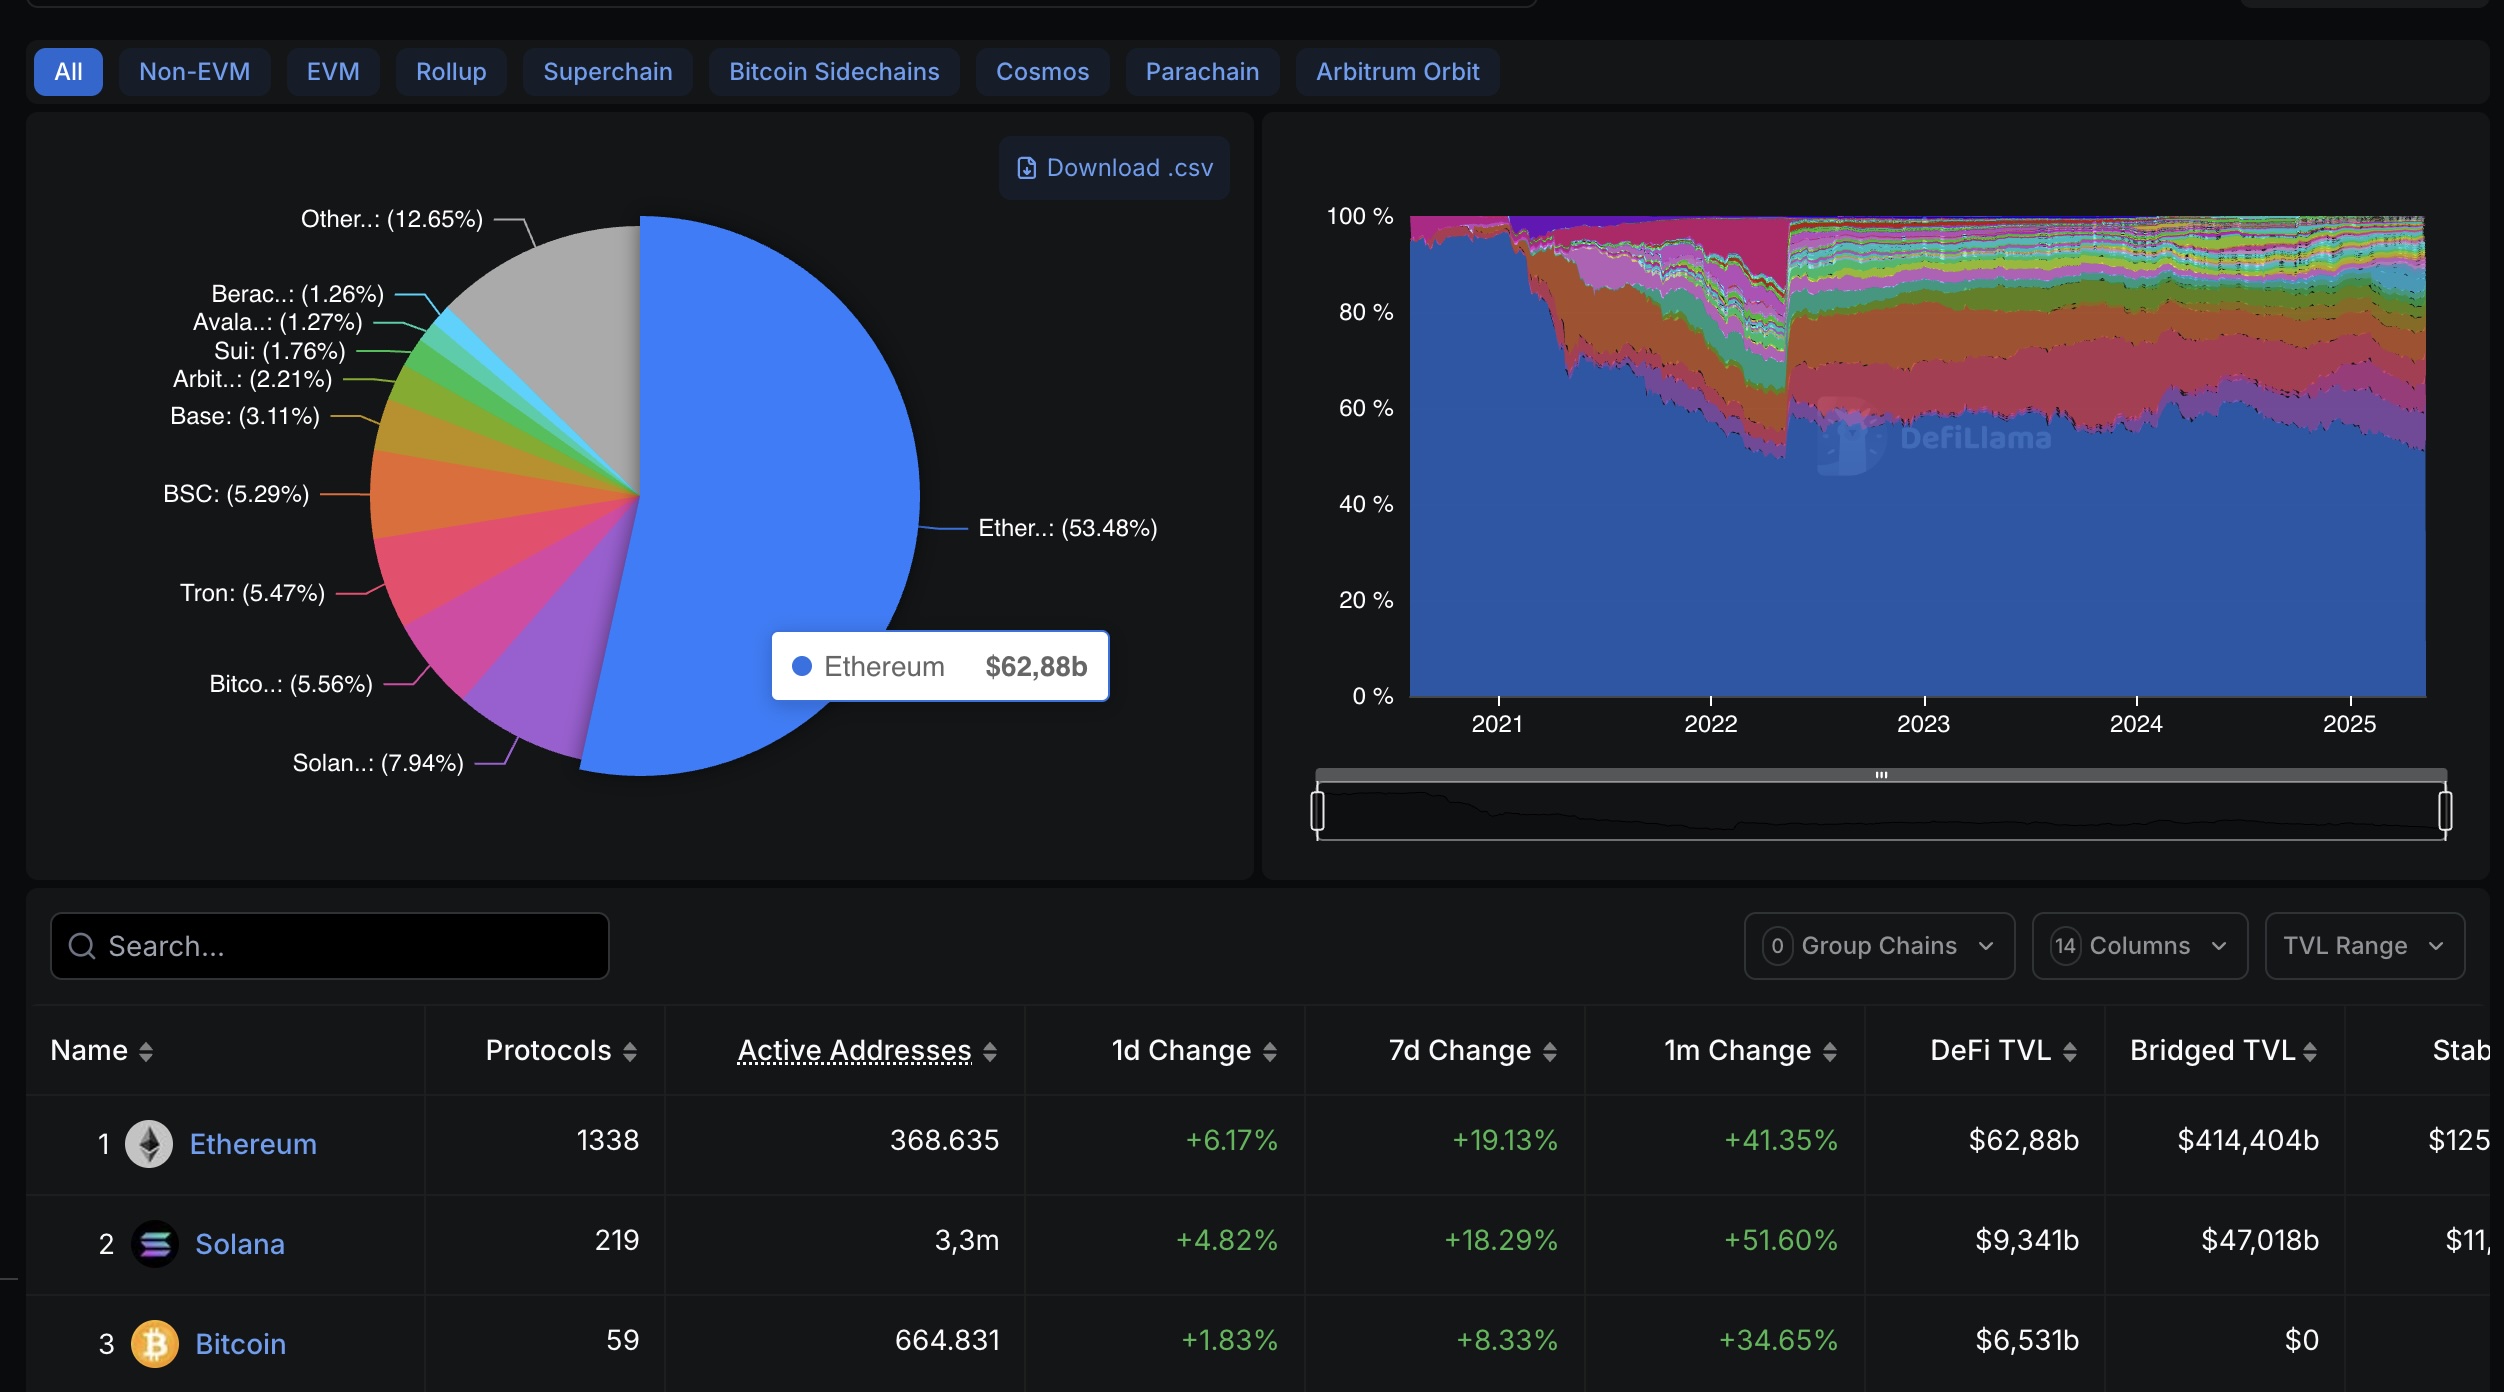Switch to the Rollup filter tab

point(451,72)
